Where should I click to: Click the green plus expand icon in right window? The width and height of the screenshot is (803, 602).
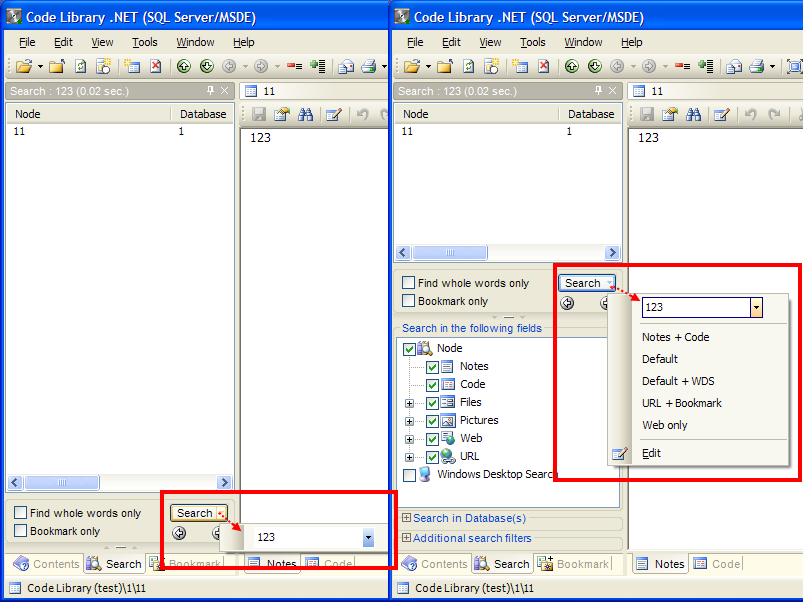(706, 66)
